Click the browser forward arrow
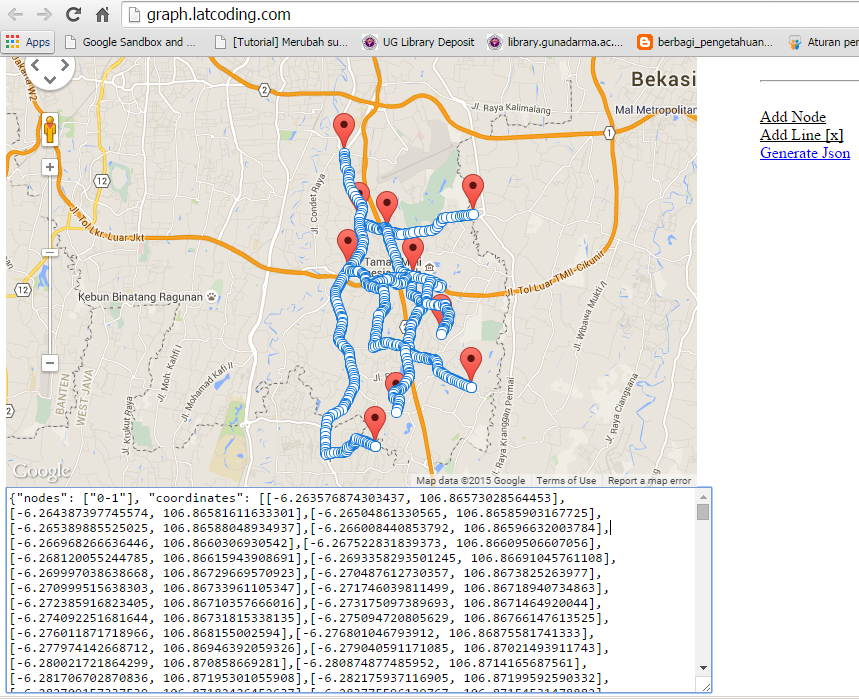The image size is (859, 699). 44,14
